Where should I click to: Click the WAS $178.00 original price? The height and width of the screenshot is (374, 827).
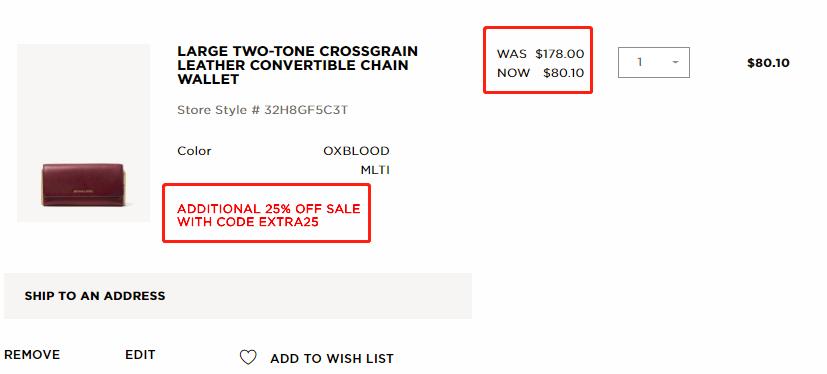coord(540,54)
